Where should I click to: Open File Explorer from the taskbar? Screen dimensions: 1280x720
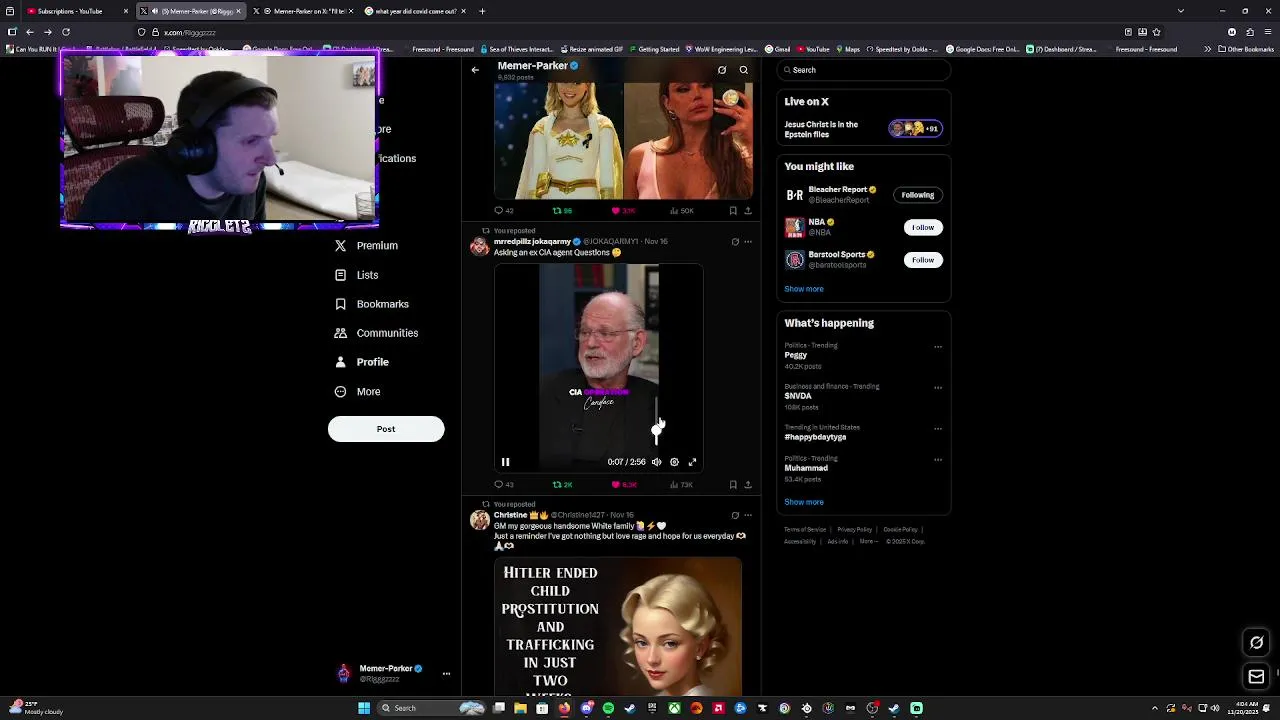point(520,708)
